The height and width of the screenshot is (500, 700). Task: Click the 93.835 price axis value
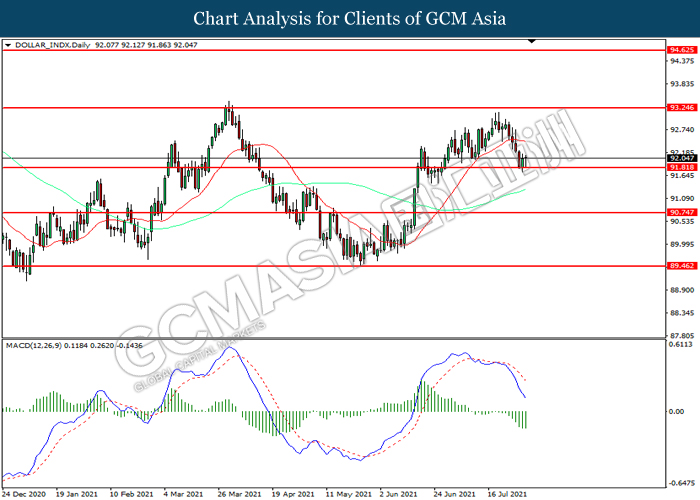tap(682, 84)
